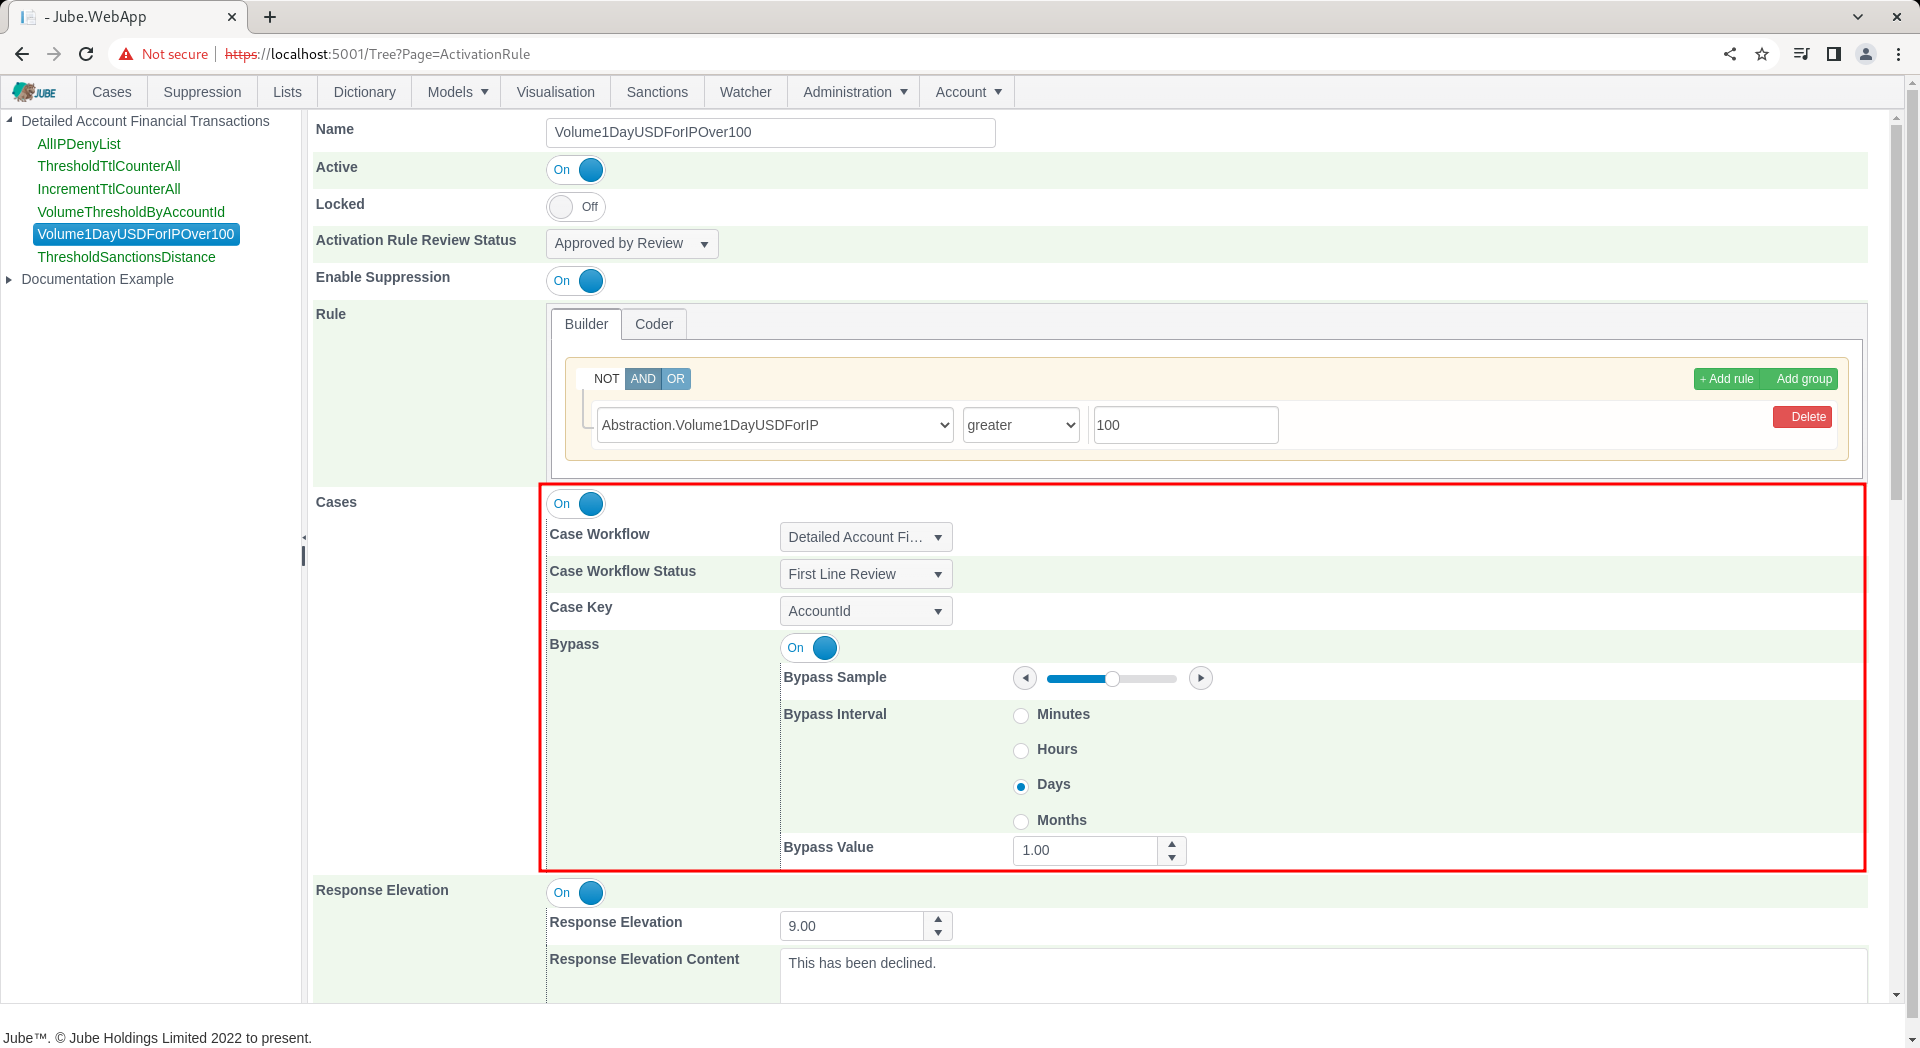Select Hours bypass interval
The image size is (1920, 1048).
coord(1021,751)
